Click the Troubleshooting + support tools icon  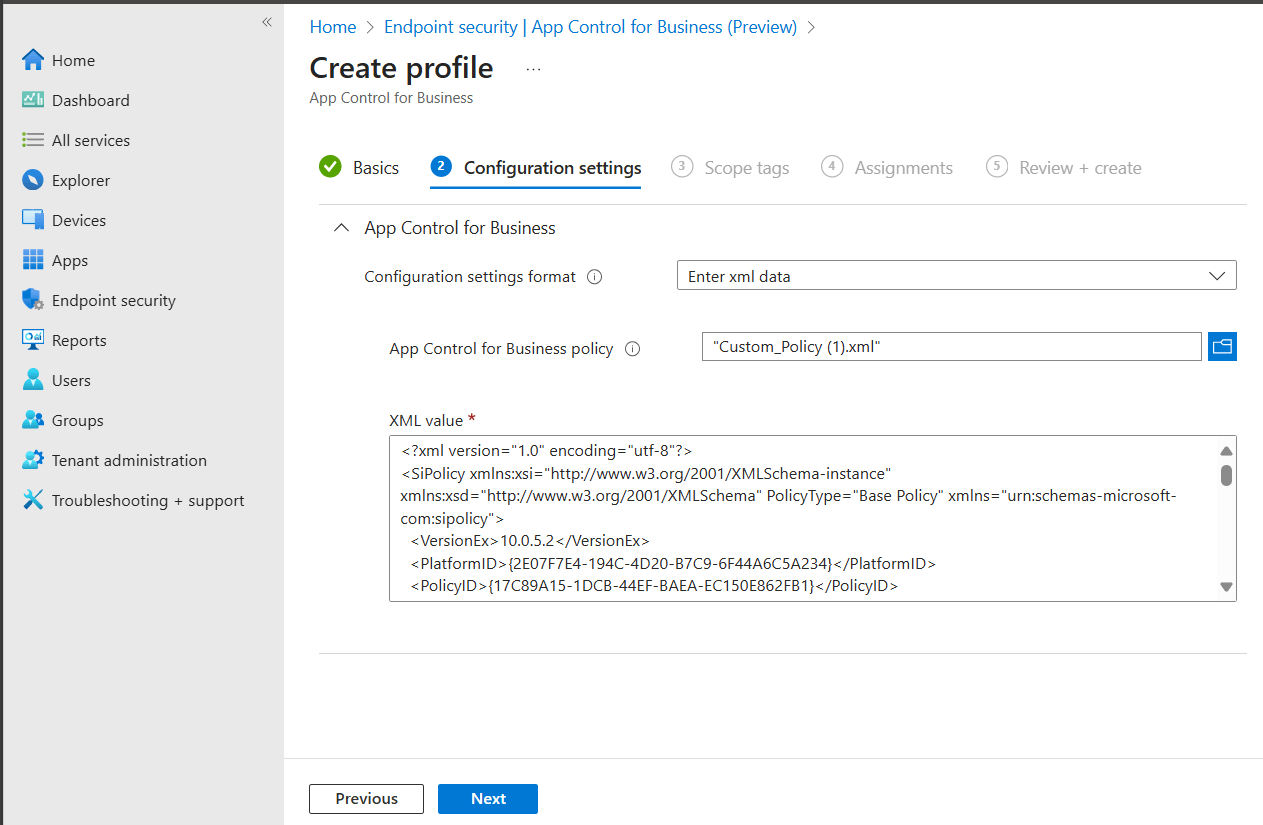33,500
